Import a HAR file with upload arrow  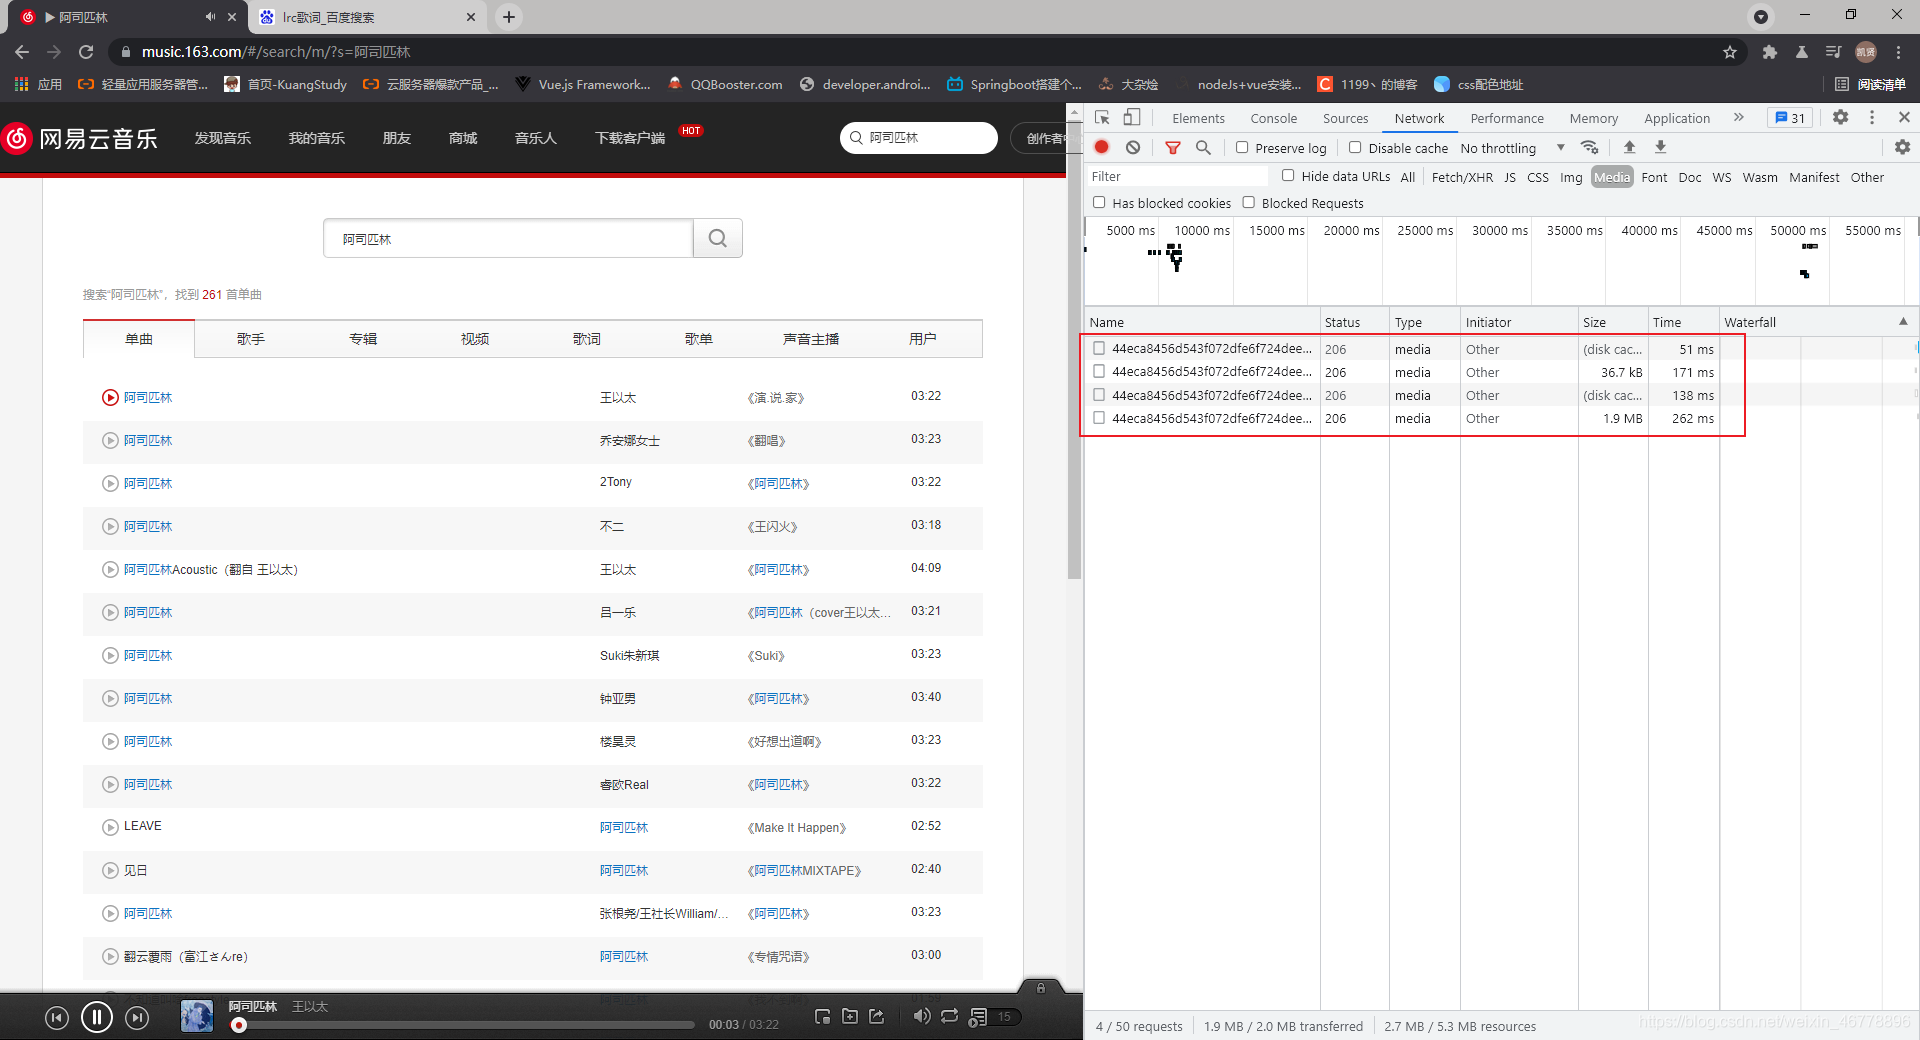click(1629, 147)
